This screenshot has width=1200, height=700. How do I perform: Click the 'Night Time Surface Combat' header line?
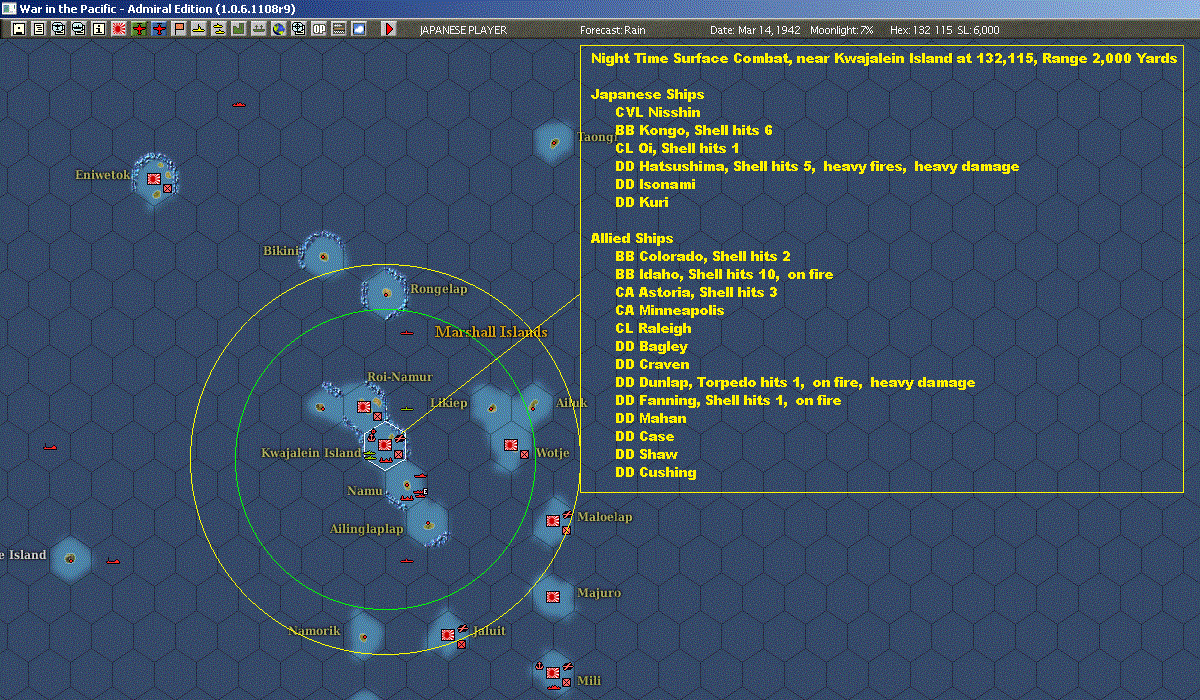tap(884, 58)
